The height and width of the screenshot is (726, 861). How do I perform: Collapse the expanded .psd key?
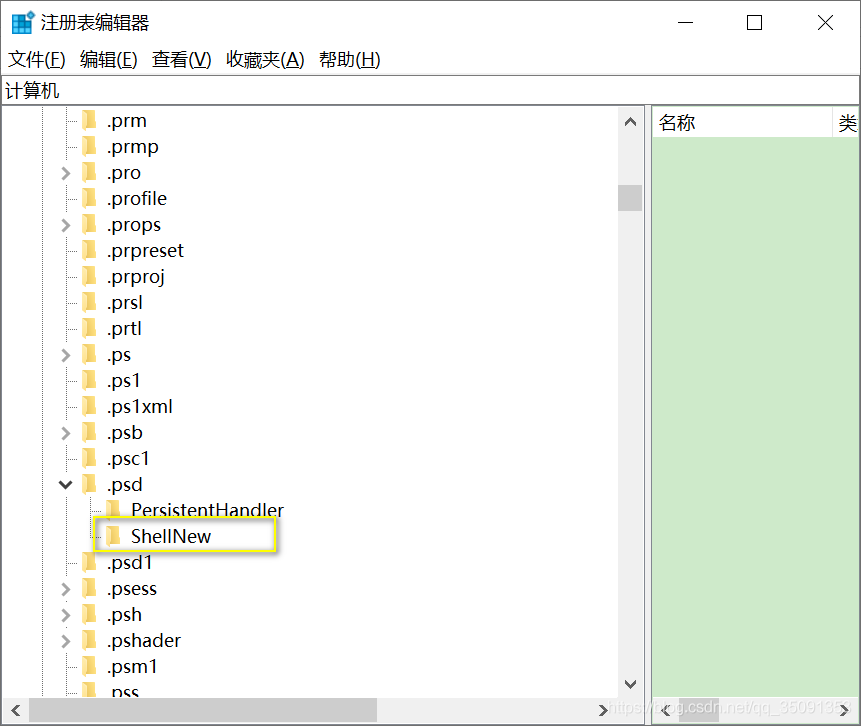pyautogui.click(x=66, y=485)
